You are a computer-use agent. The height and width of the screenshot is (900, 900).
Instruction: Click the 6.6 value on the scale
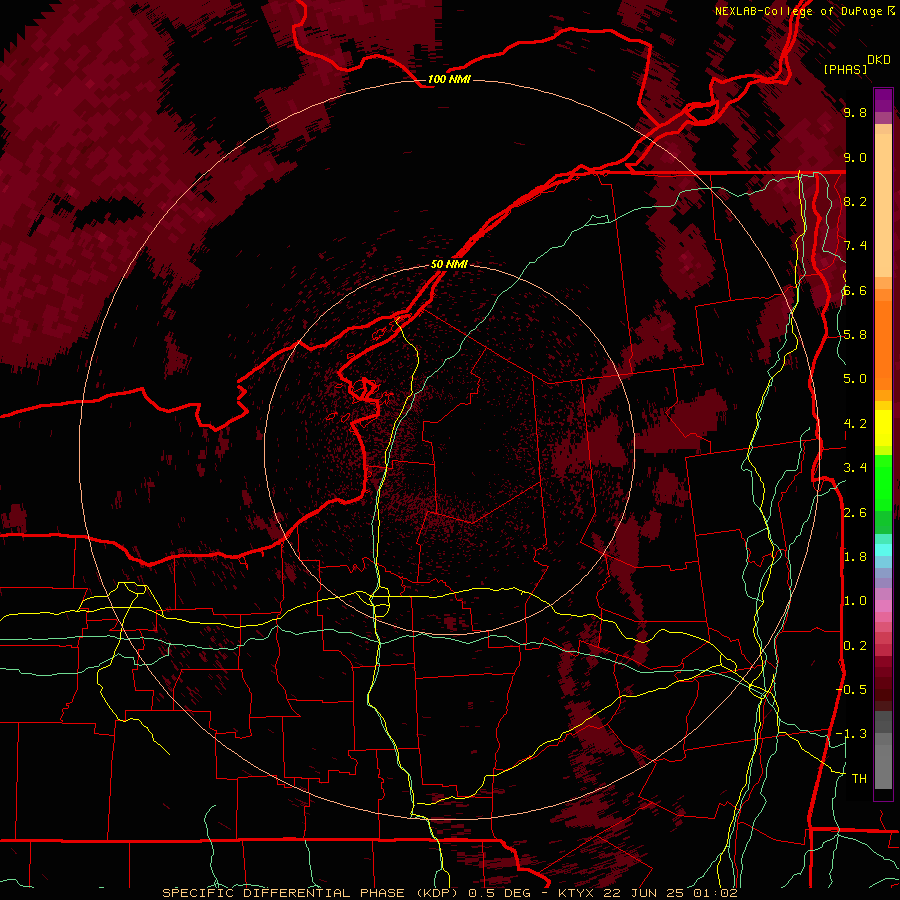(x=855, y=290)
